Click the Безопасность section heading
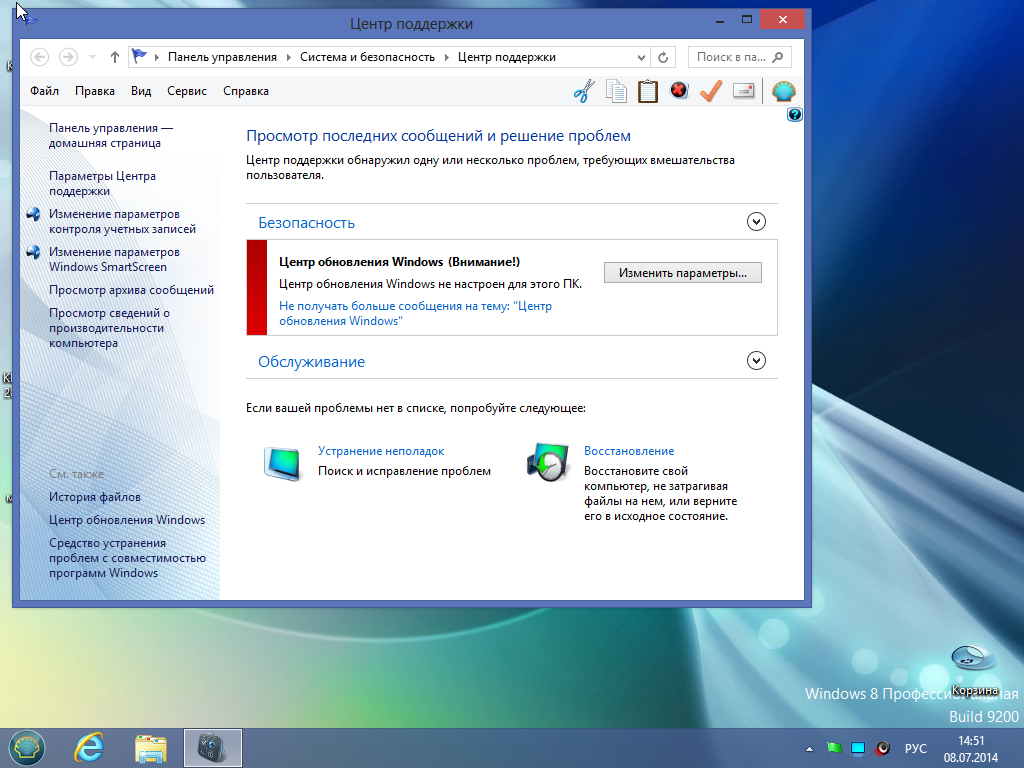The image size is (1024, 768). (306, 223)
